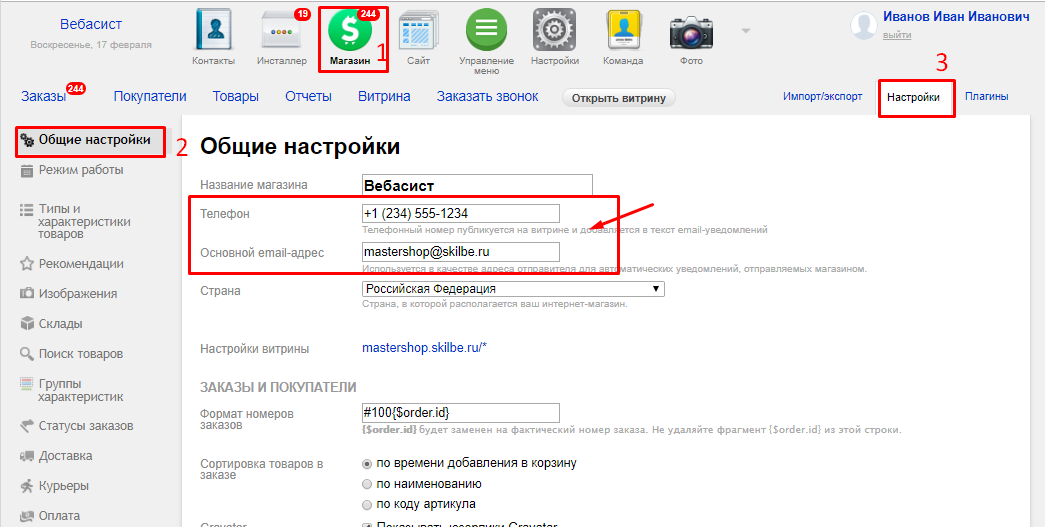Go to the Покупатели tab
The width and height of the screenshot is (1045, 527).
tap(150, 97)
